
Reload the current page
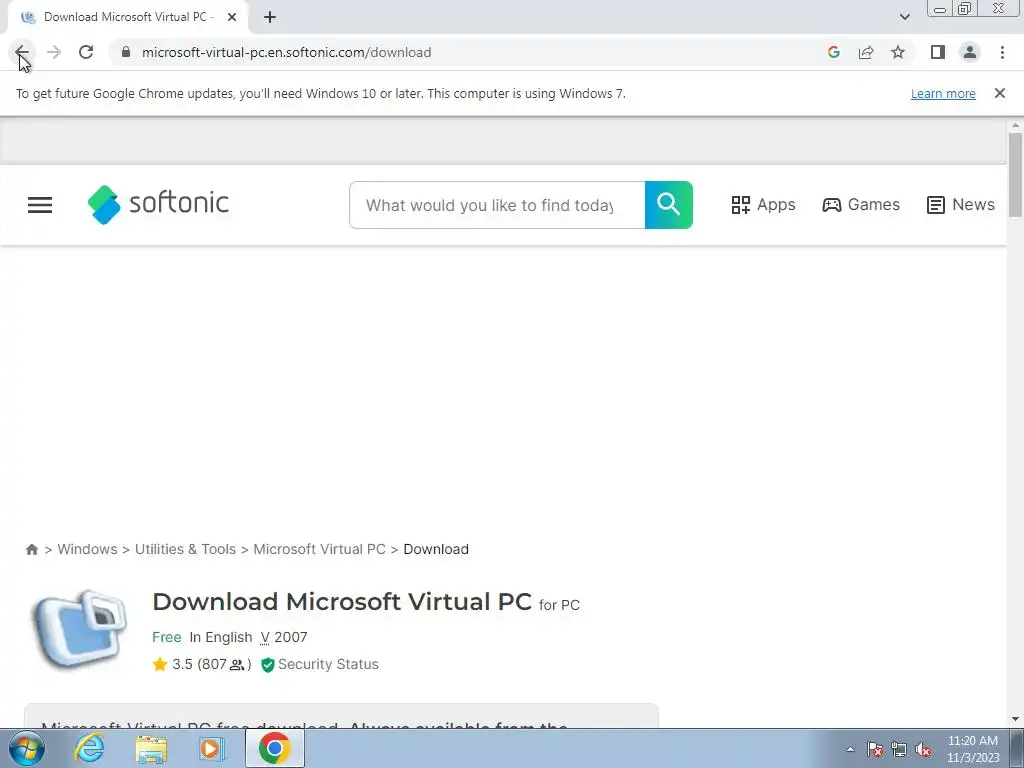click(86, 52)
